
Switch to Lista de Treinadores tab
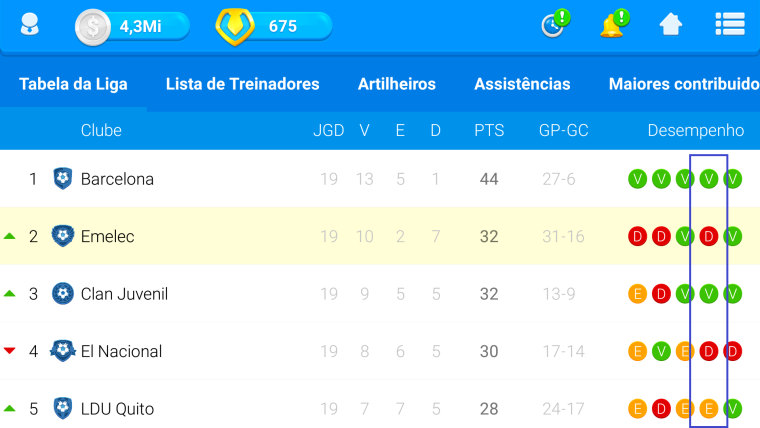pos(242,84)
